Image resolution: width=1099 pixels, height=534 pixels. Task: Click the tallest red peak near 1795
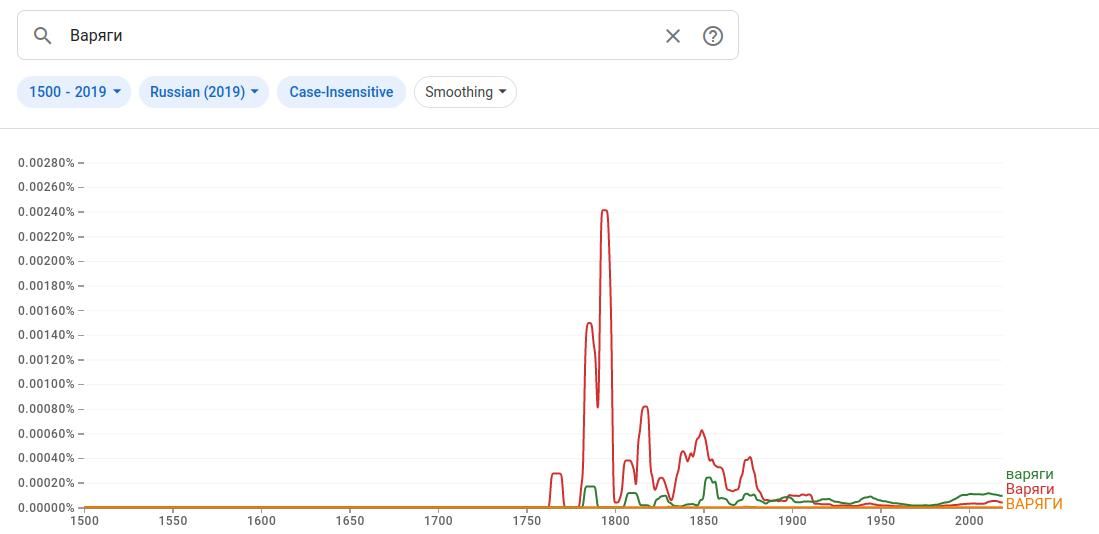pos(604,211)
